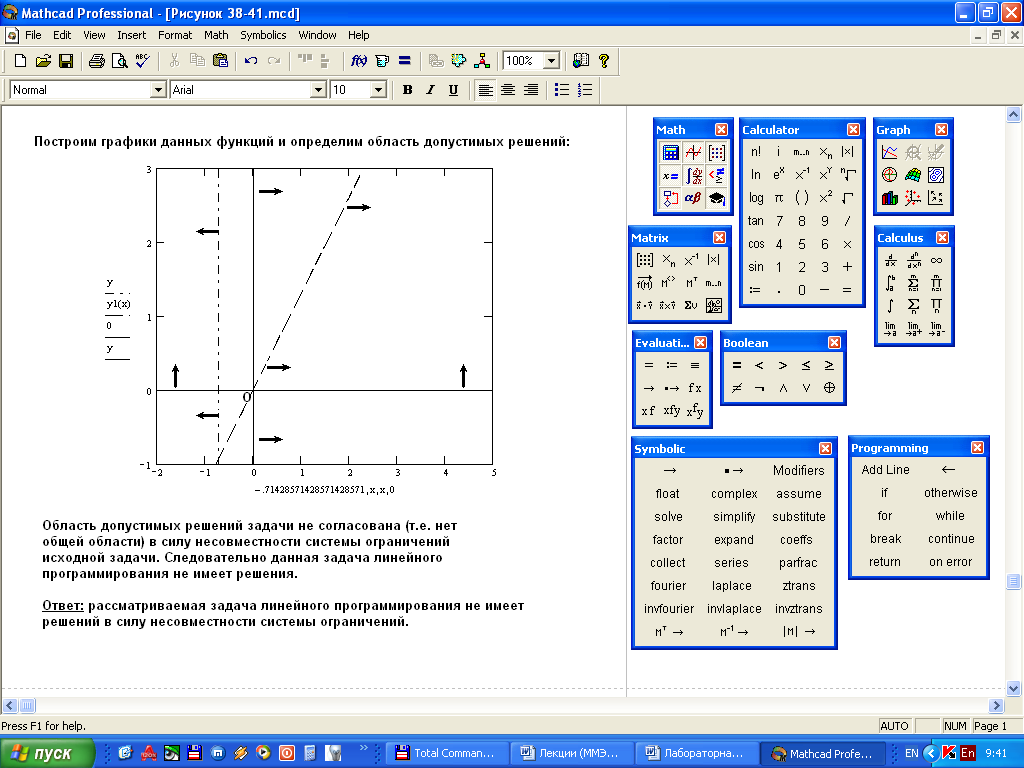Insert infinity symbol from Calculus palette
This screenshot has width=1024, height=768.
[936, 260]
